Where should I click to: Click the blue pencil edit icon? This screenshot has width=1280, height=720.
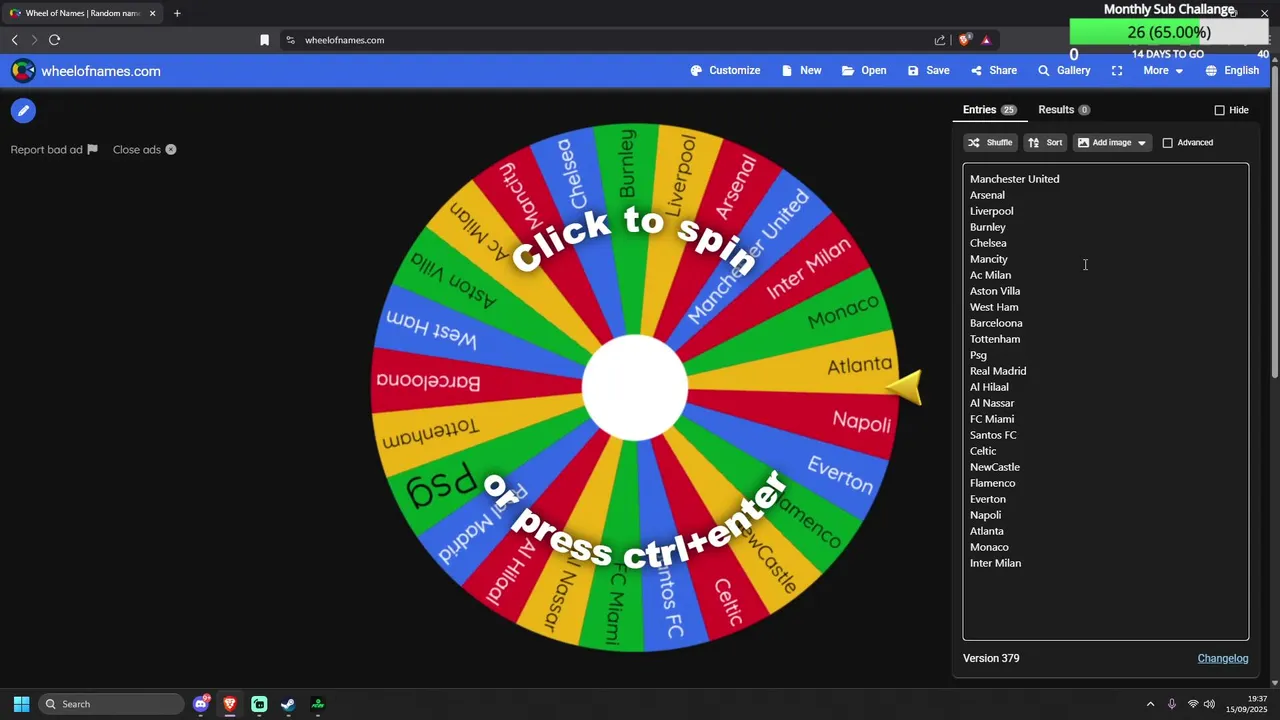coord(23,111)
